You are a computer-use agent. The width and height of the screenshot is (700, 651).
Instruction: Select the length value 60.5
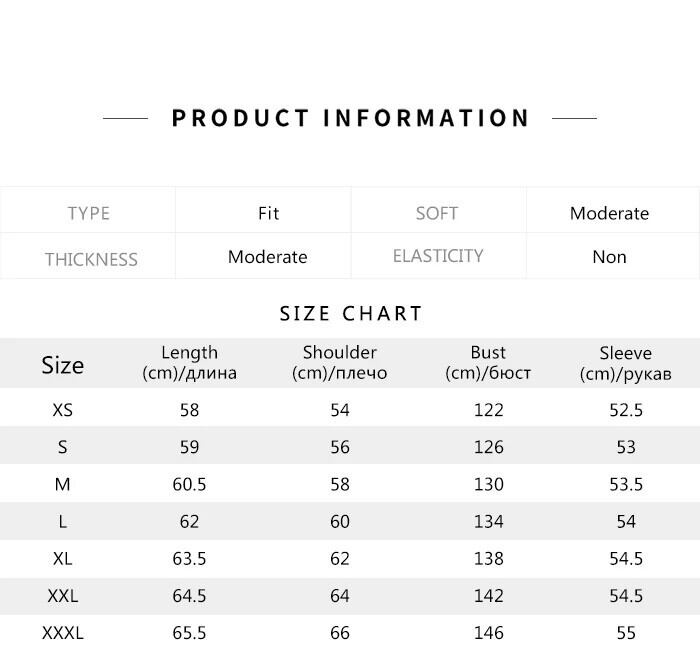(189, 484)
